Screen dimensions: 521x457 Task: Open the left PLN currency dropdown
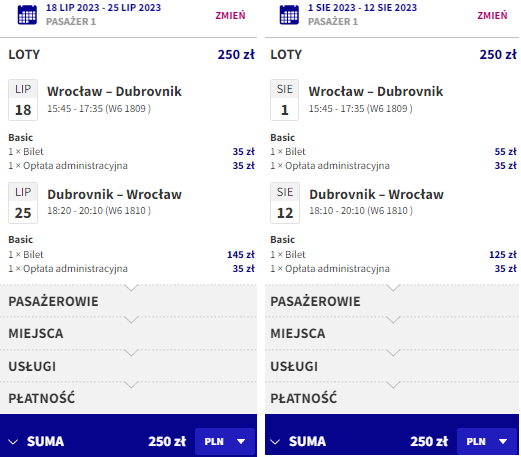point(225,442)
